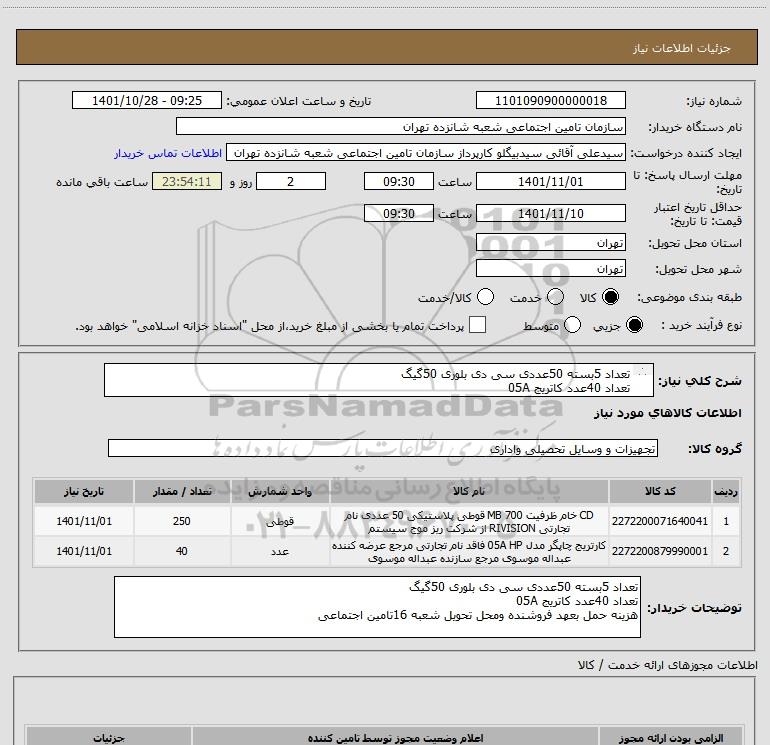The width and height of the screenshot is (770, 745).
Task: Select the متوسط purchase type radio
Action: pyautogui.click(x=572, y=325)
